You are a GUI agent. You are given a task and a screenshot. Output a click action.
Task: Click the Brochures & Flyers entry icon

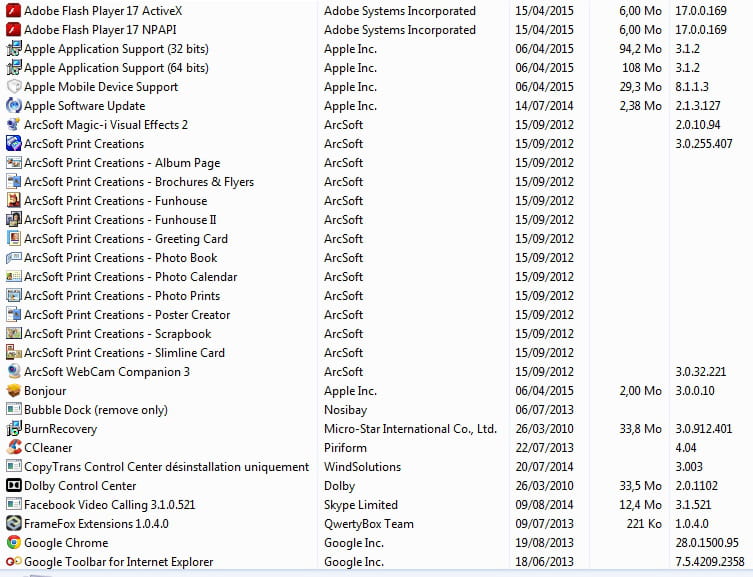[x=13, y=181]
